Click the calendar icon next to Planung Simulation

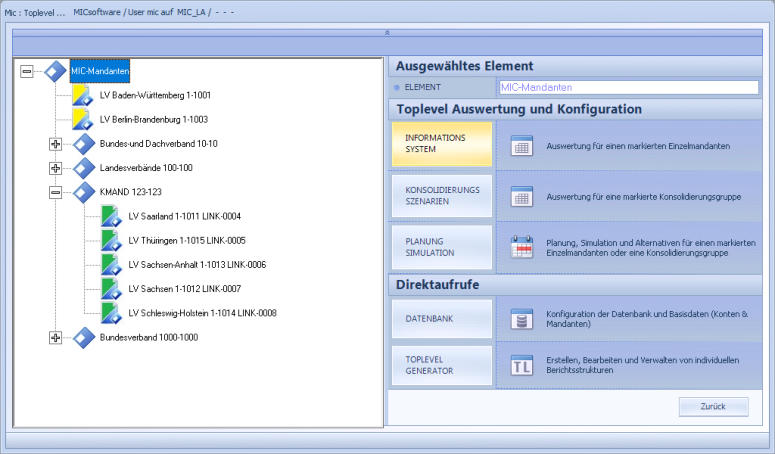pyautogui.click(x=521, y=248)
